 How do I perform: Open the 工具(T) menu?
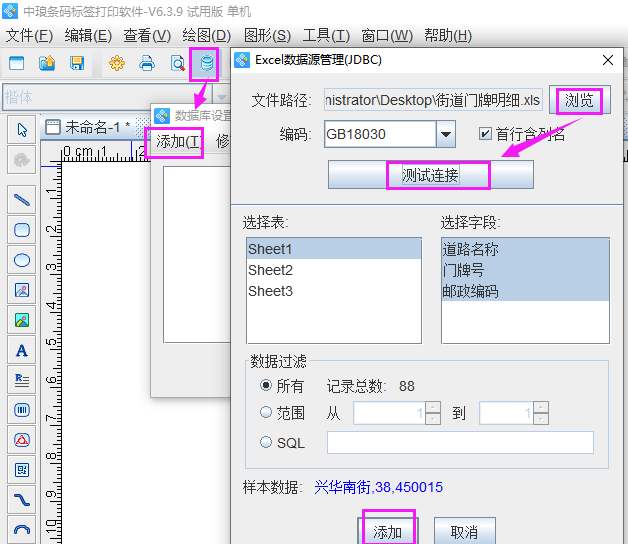pyautogui.click(x=326, y=36)
